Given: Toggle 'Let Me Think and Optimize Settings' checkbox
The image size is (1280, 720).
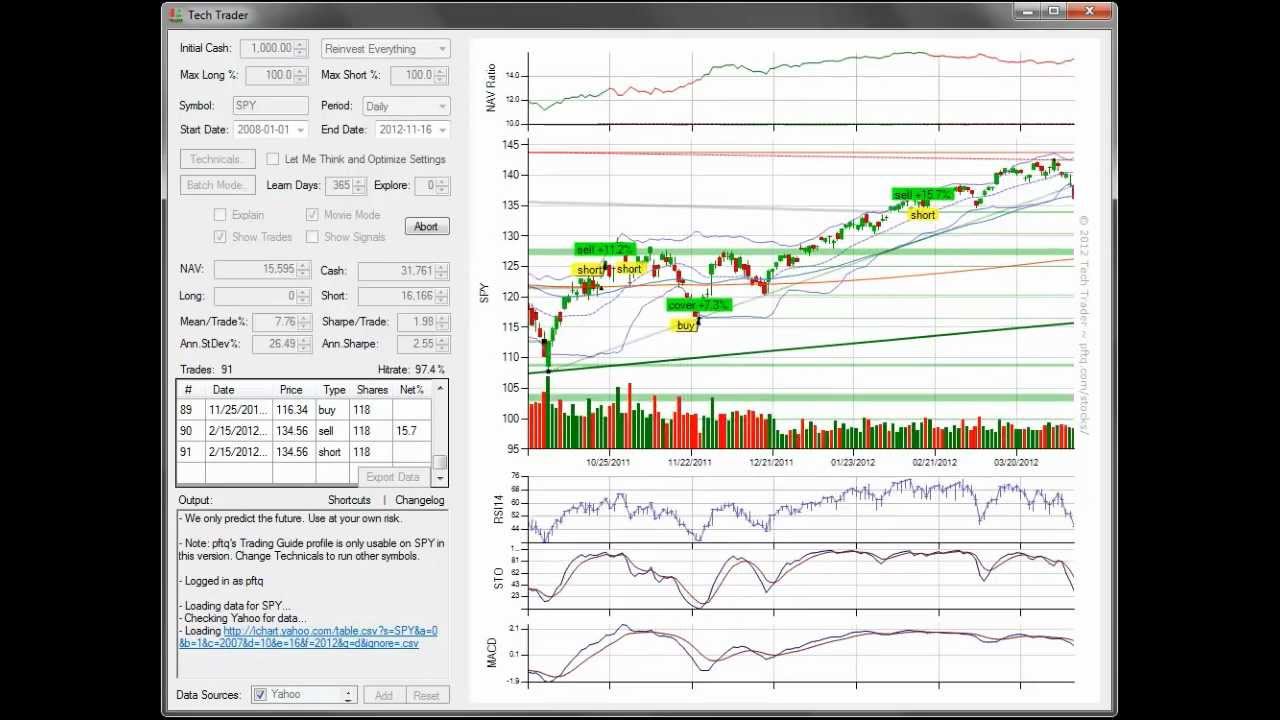Looking at the screenshot, I should [x=273, y=159].
